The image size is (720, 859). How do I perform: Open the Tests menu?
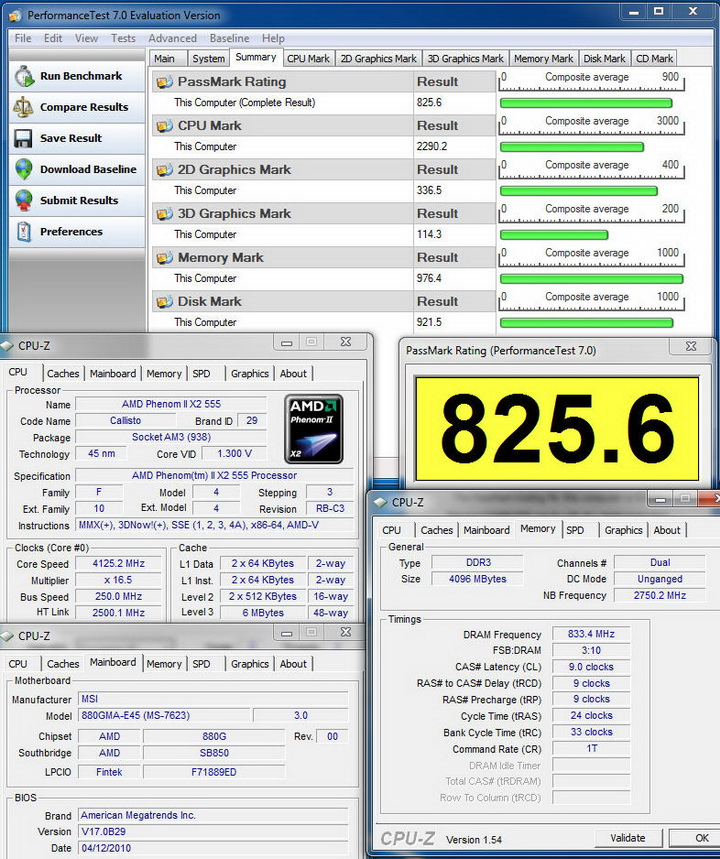click(123, 38)
